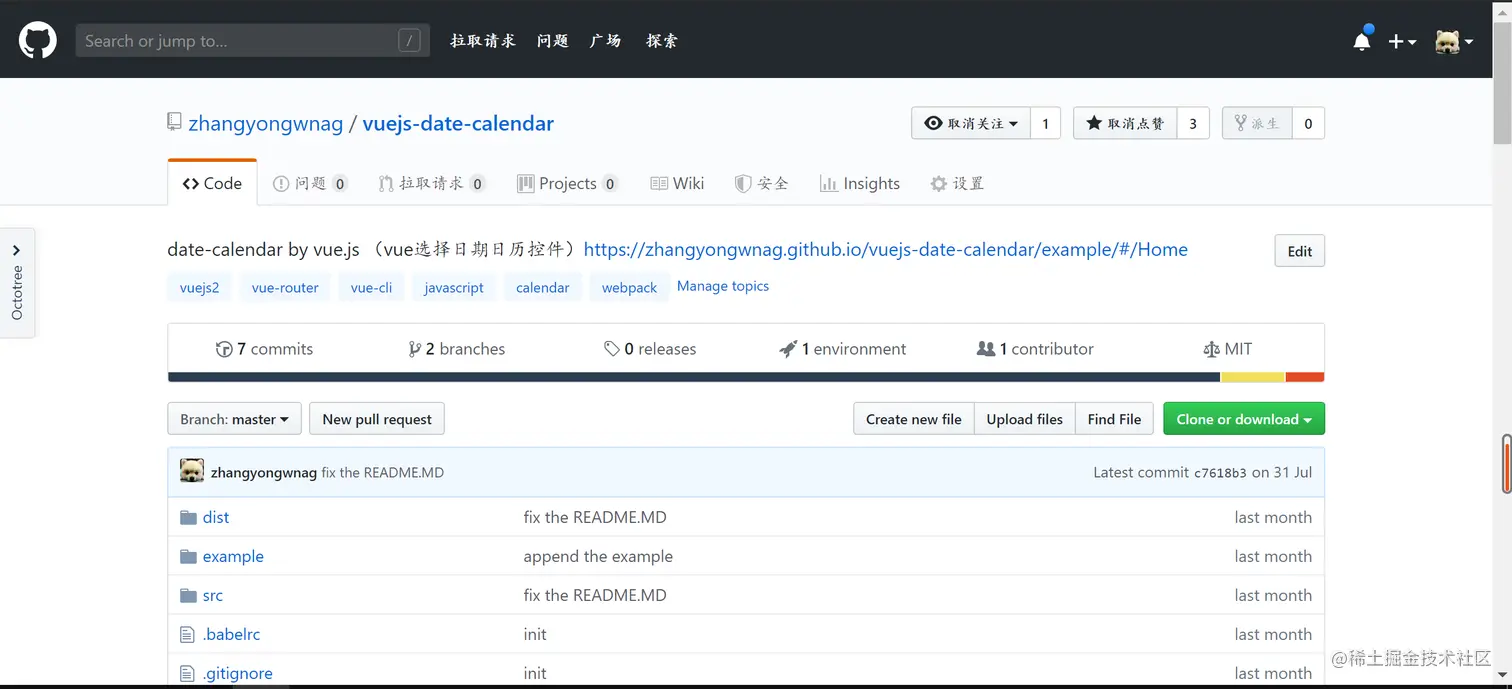
Task: Select the webpack topic tag
Action: point(629,287)
